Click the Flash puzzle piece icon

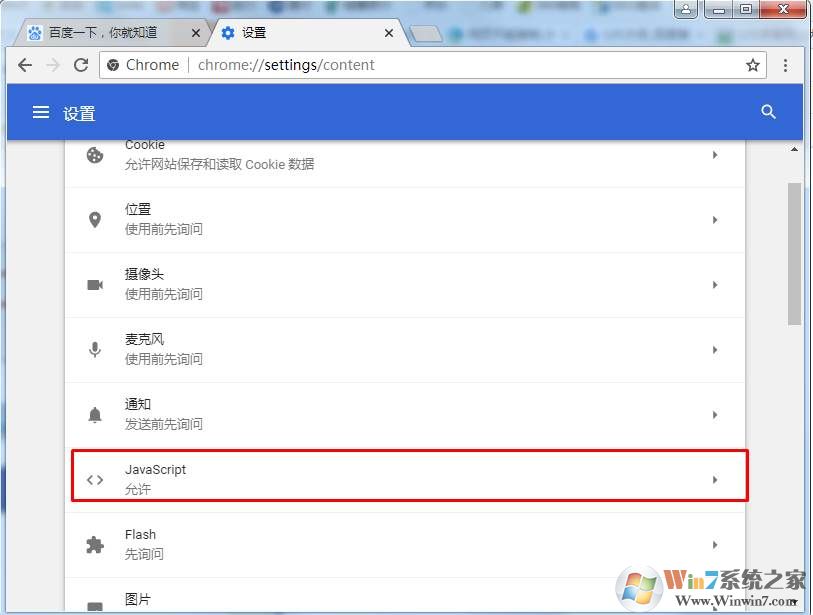(95, 545)
